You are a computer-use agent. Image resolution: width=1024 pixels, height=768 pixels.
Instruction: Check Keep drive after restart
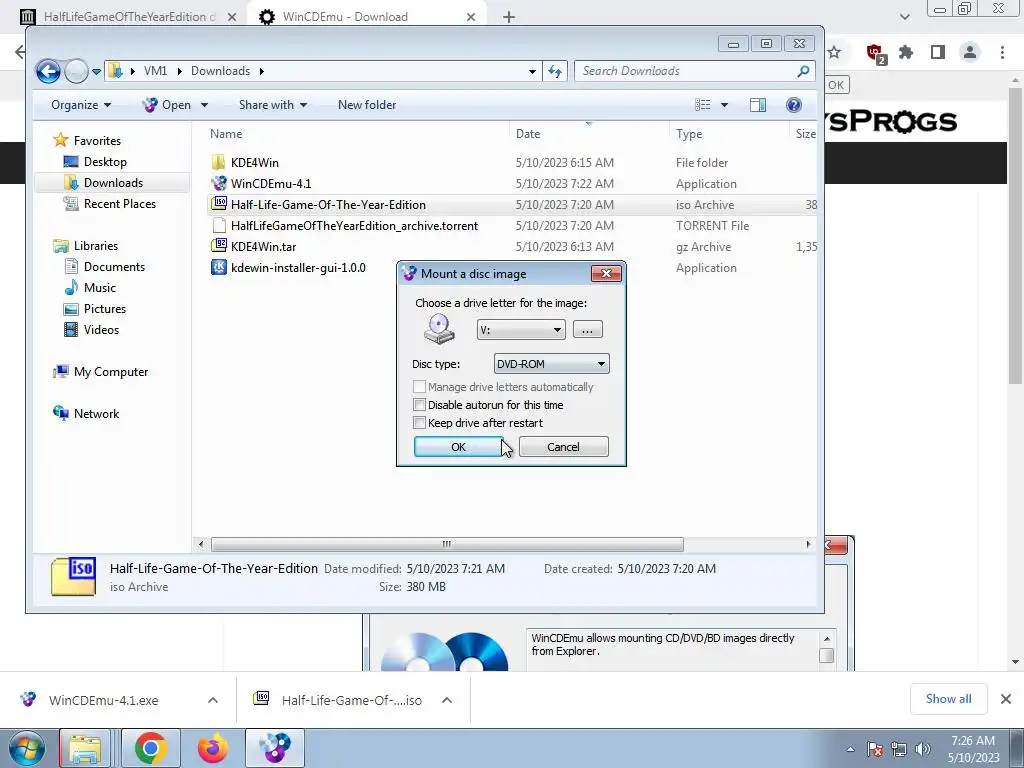[x=419, y=423]
